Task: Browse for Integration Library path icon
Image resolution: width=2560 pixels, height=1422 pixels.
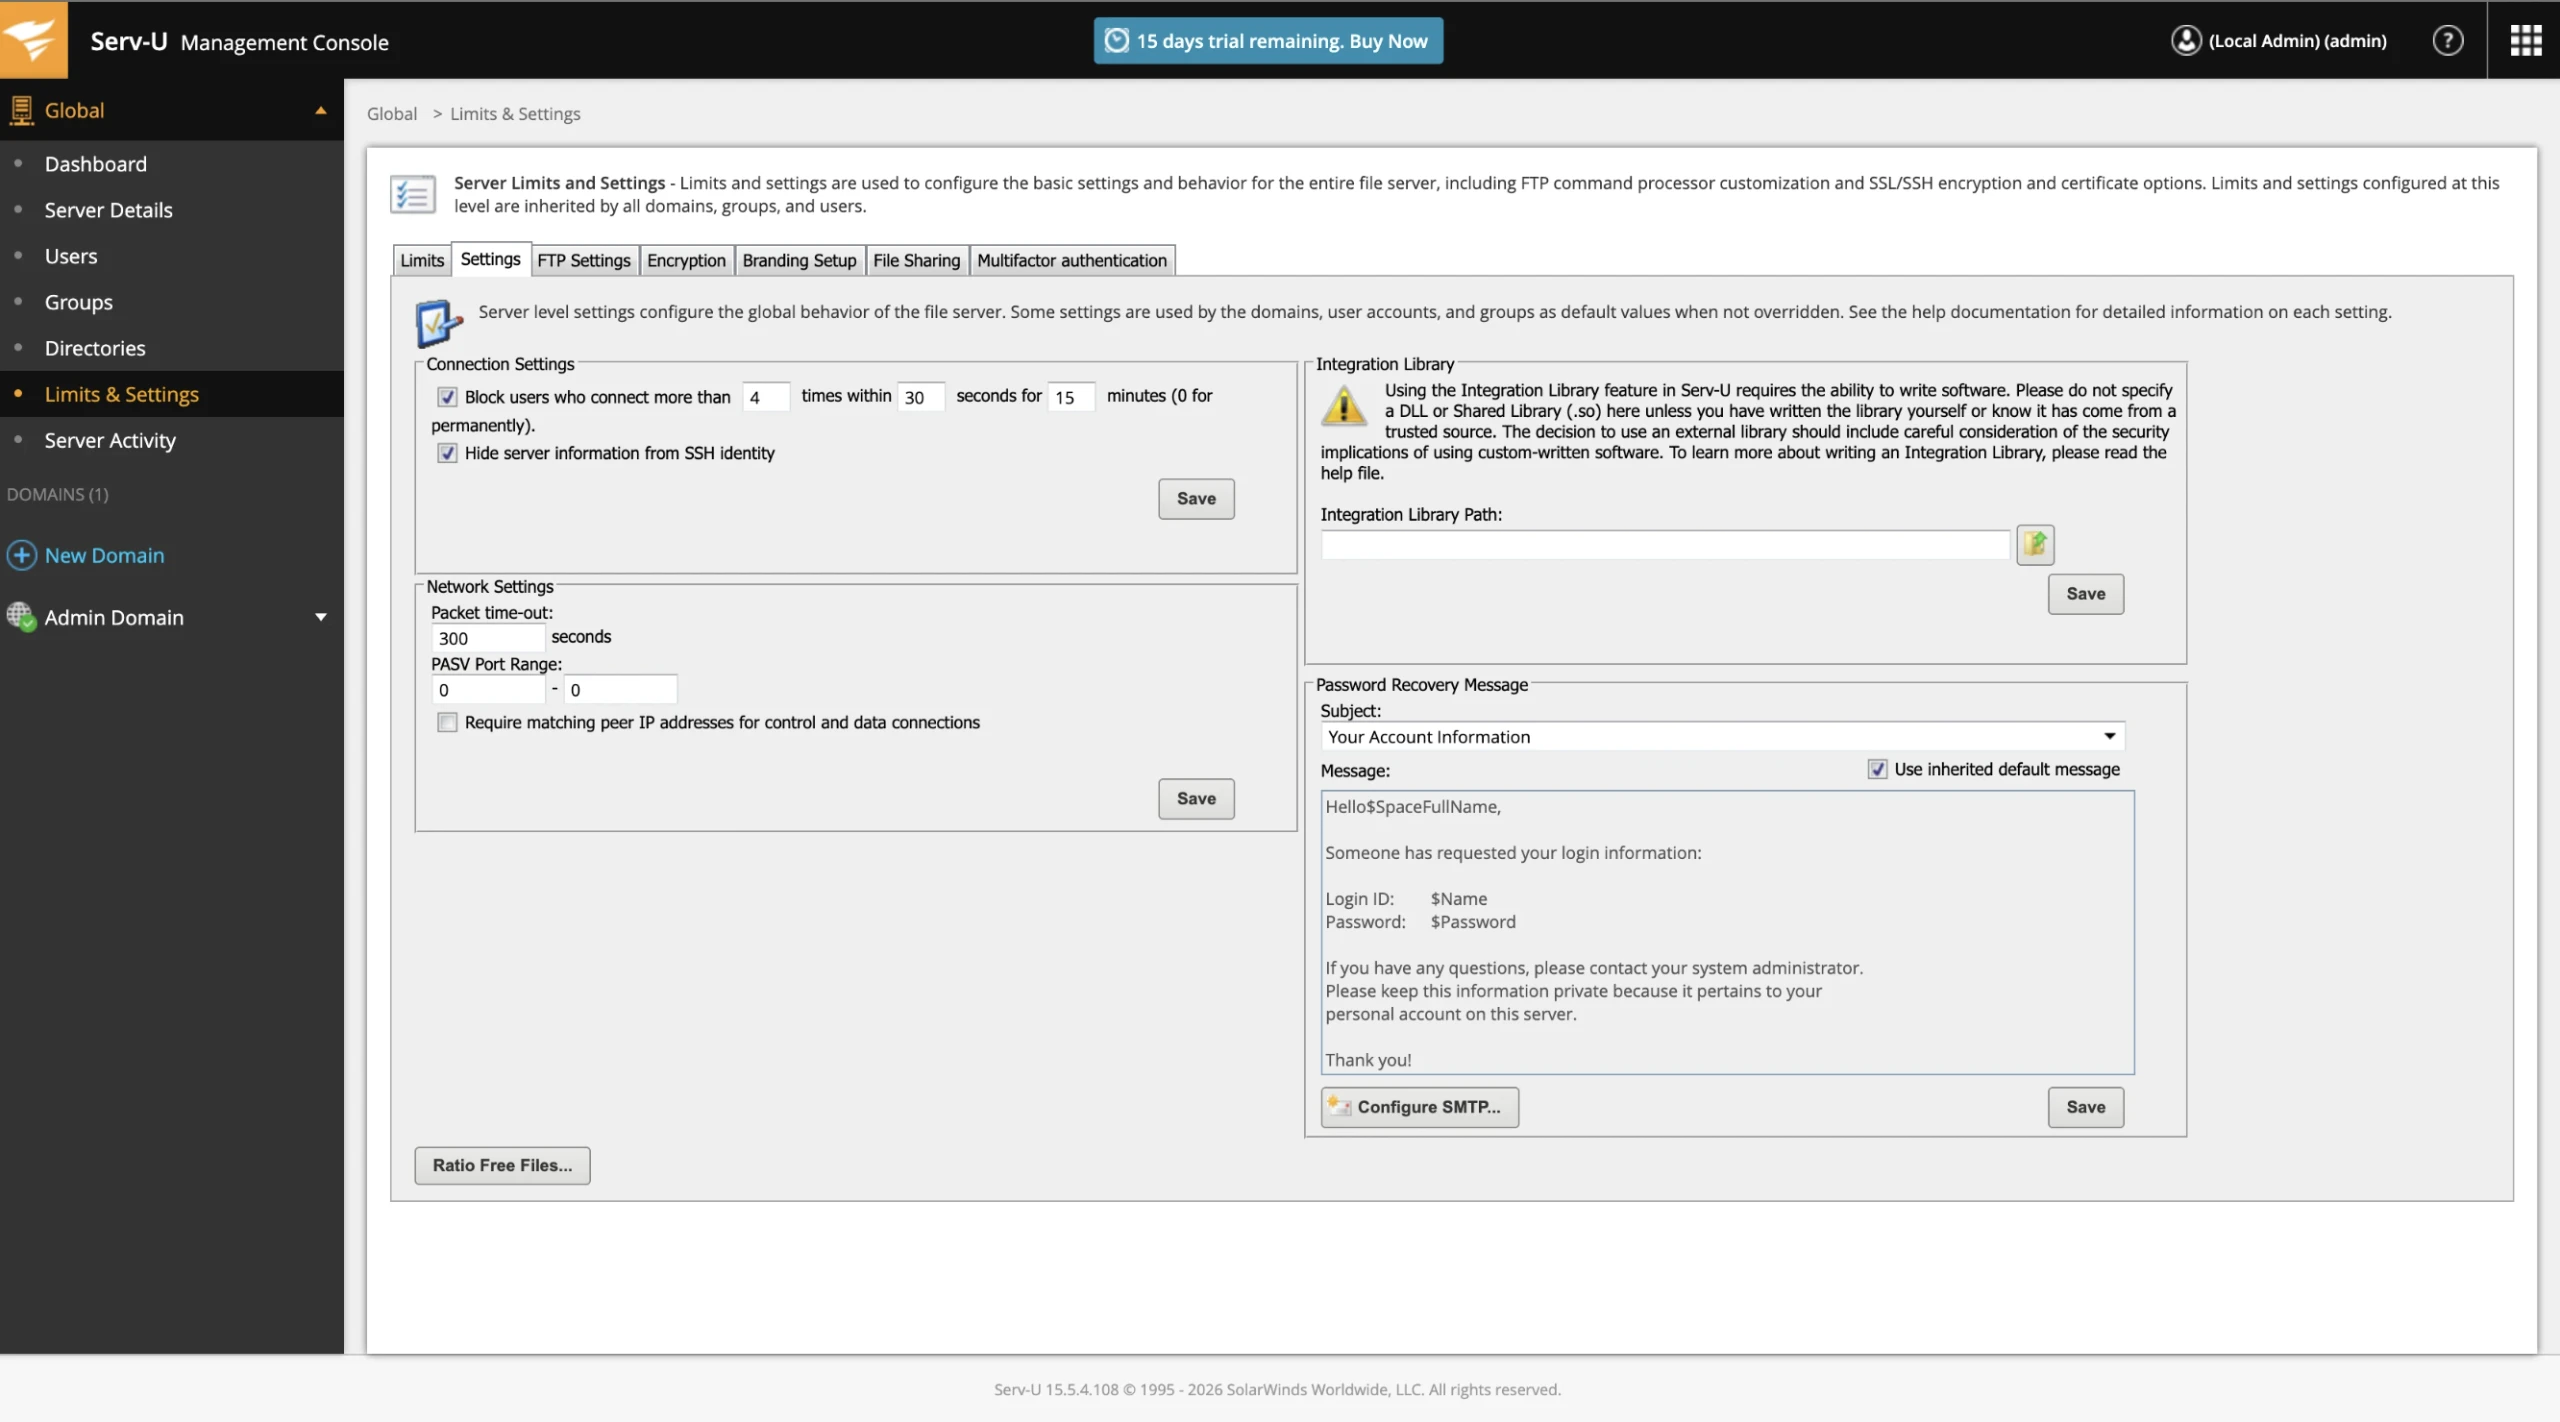Action: (2035, 544)
